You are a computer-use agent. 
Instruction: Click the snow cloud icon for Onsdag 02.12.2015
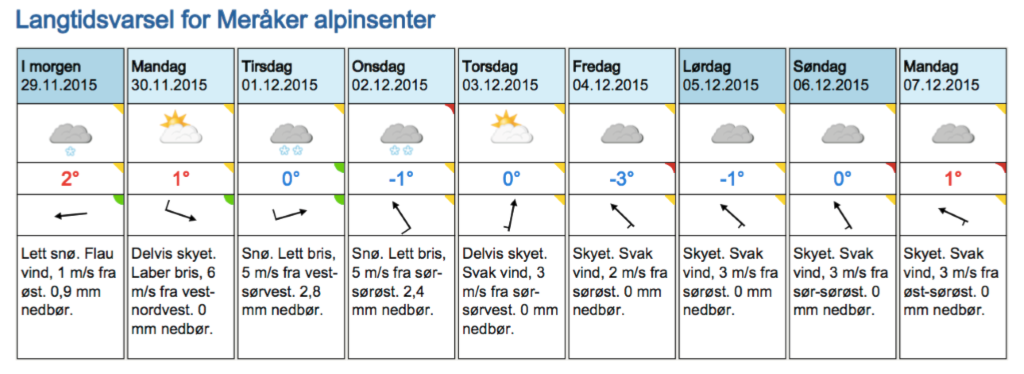coord(402,138)
